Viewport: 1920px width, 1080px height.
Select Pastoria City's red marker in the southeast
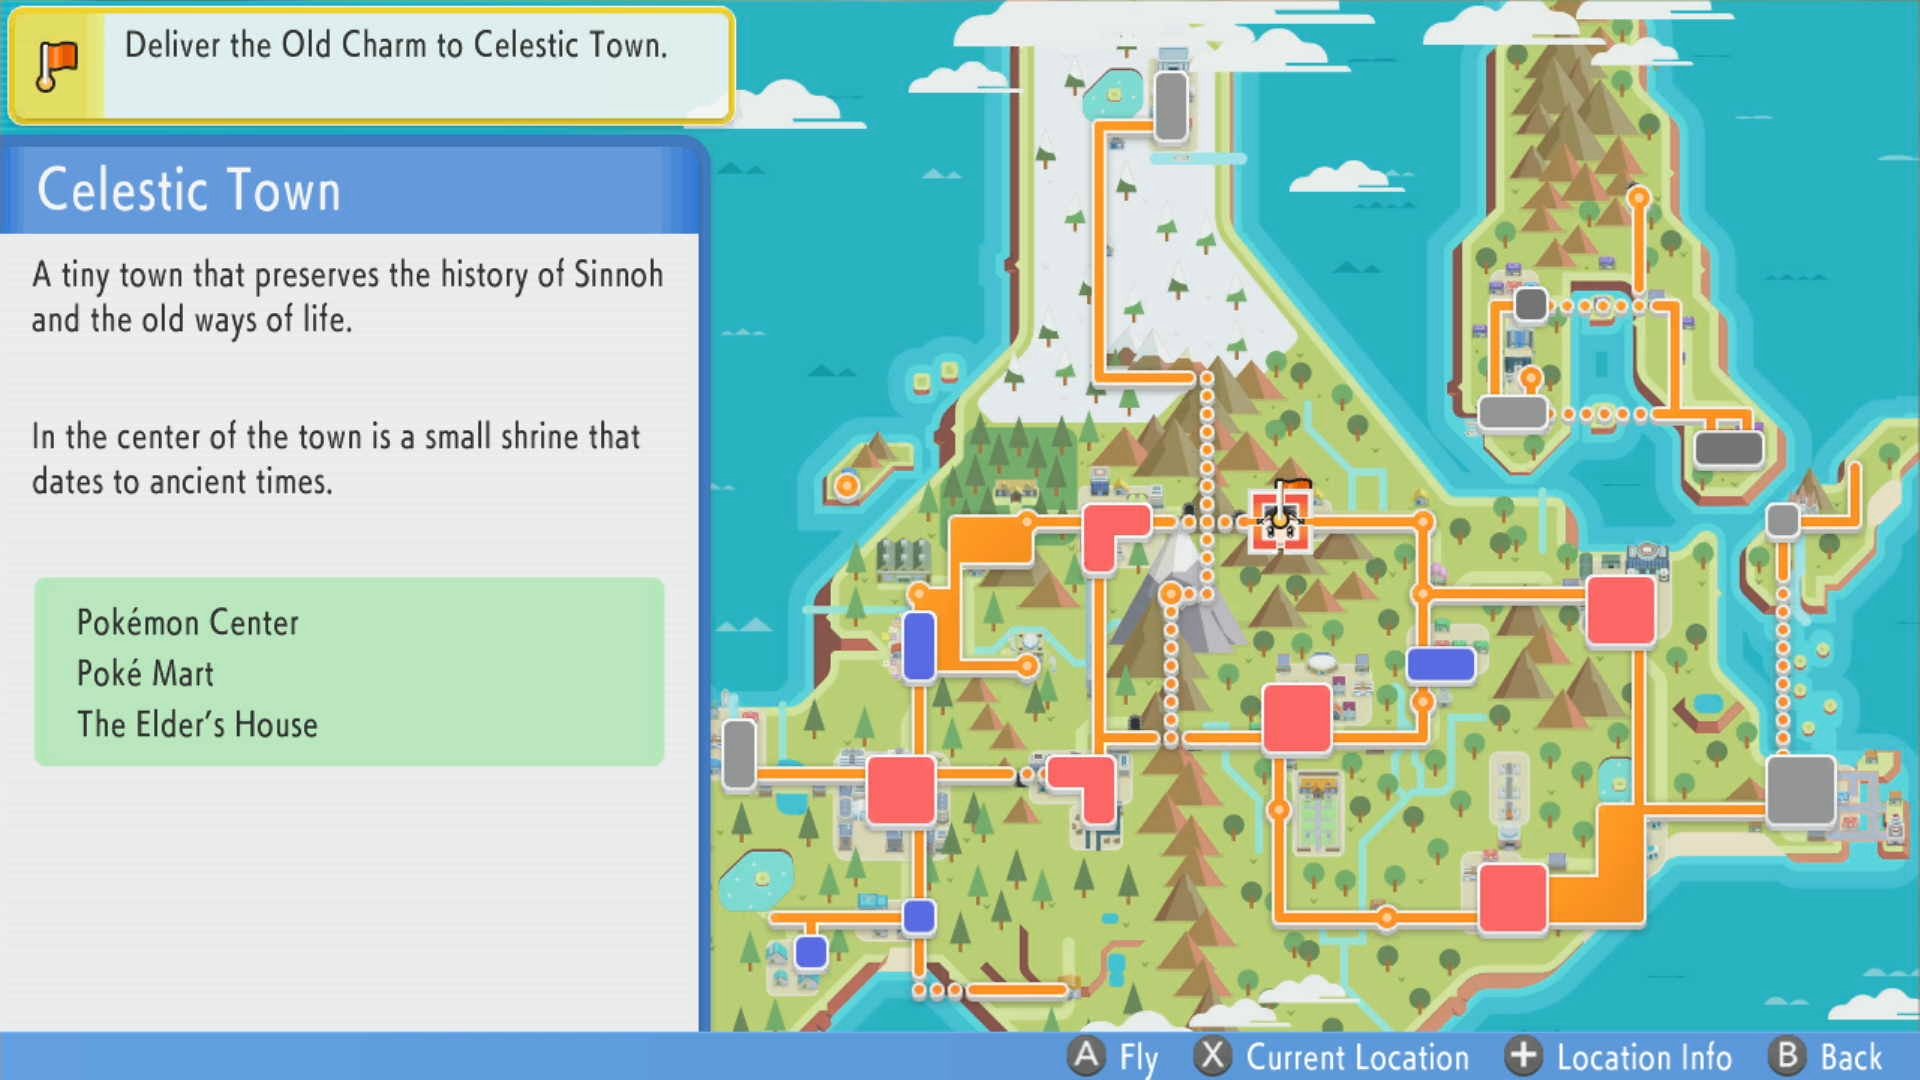(x=1512, y=898)
